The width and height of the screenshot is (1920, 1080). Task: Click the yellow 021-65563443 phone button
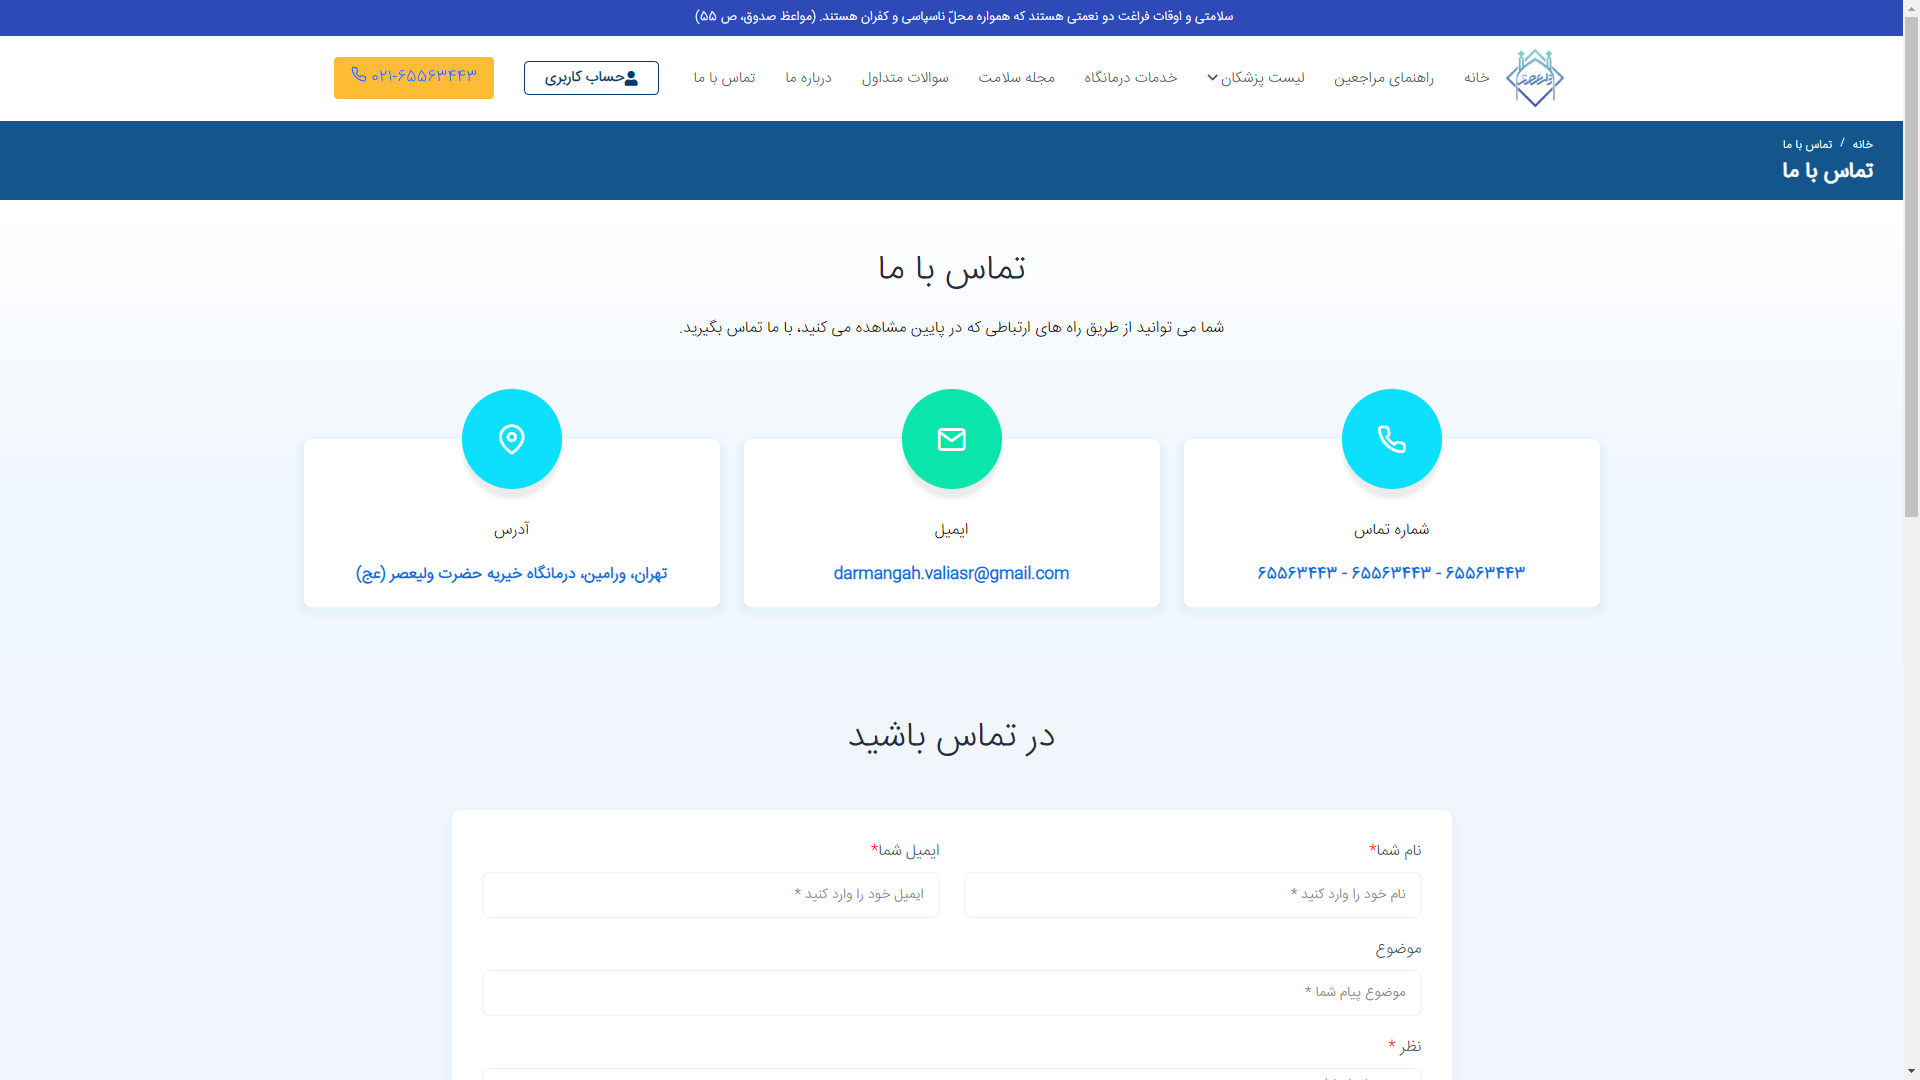coord(414,78)
